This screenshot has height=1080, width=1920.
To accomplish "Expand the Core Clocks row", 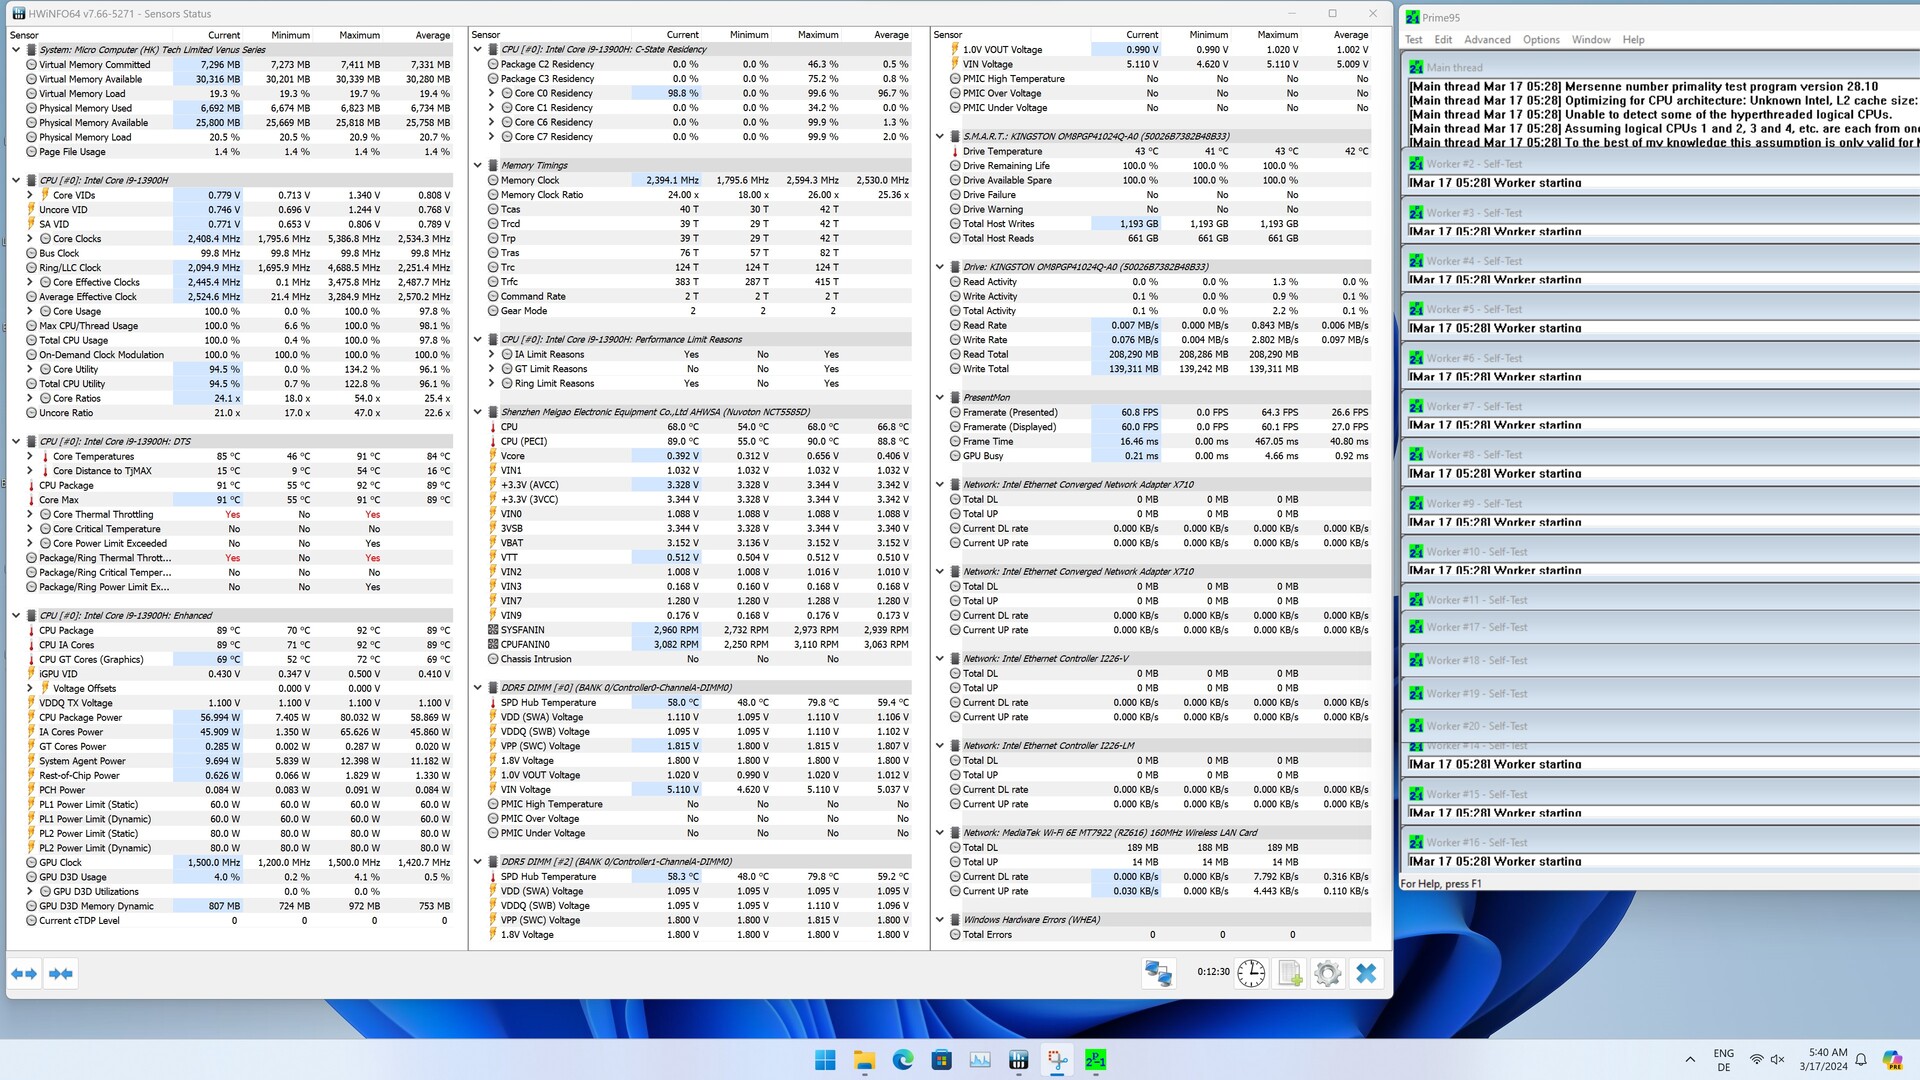I will coord(30,239).
